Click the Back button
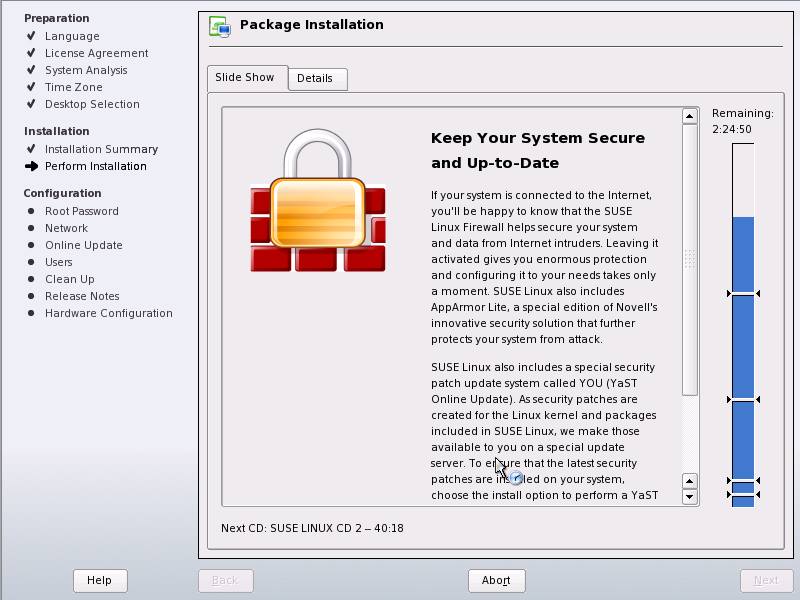Viewport: 800px width, 600px height. 226,580
